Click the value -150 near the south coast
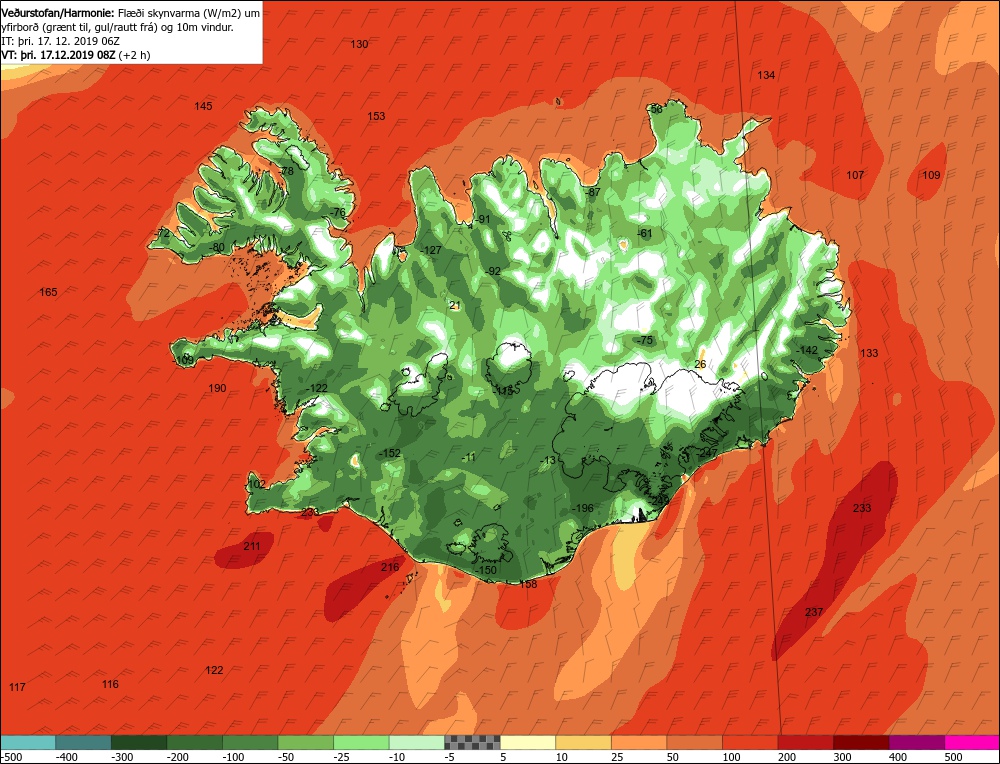 click(485, 570)
